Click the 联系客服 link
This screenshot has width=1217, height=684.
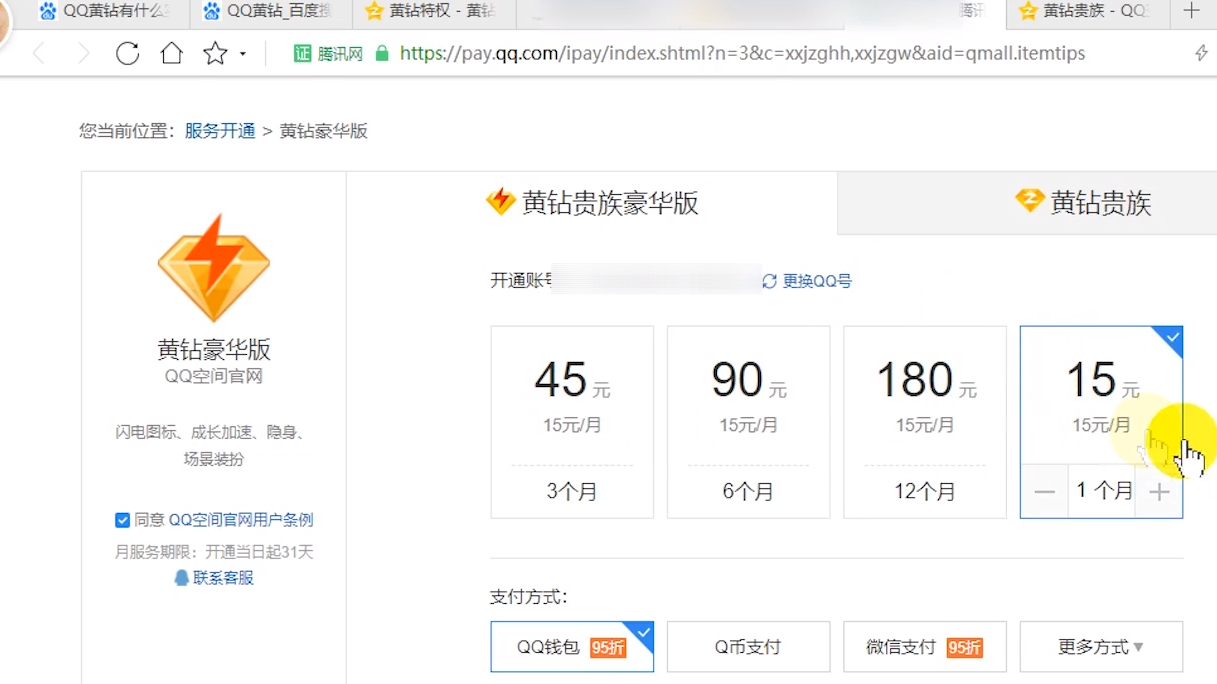pos(223,578)
